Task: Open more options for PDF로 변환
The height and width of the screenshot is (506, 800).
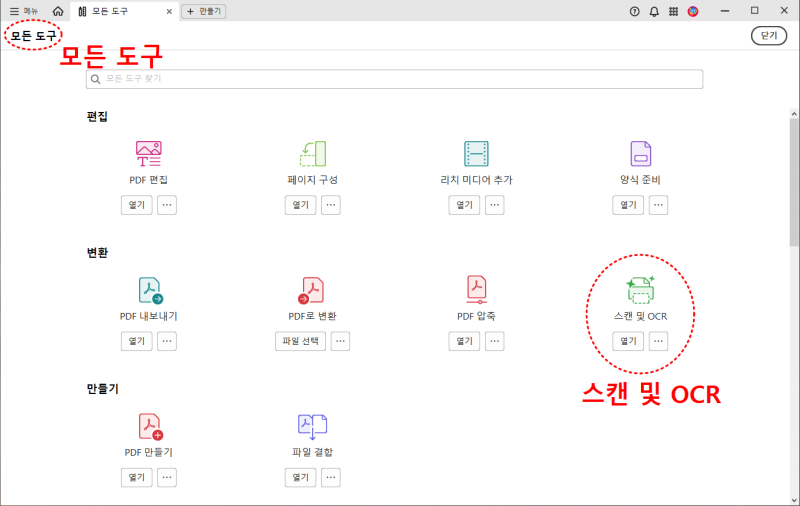Action: (x=340, y=341)
